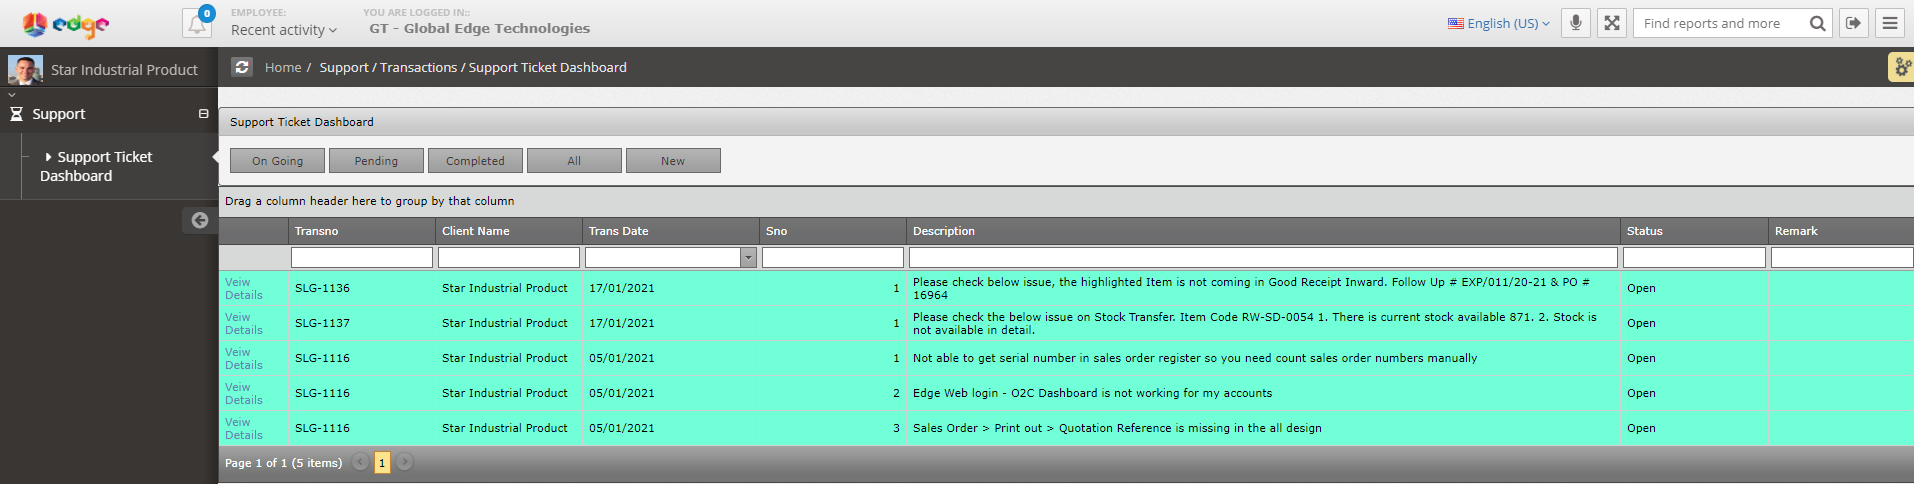Click the Status filter input
This screenshot has width=1914, height=484.
(1694, 258)
